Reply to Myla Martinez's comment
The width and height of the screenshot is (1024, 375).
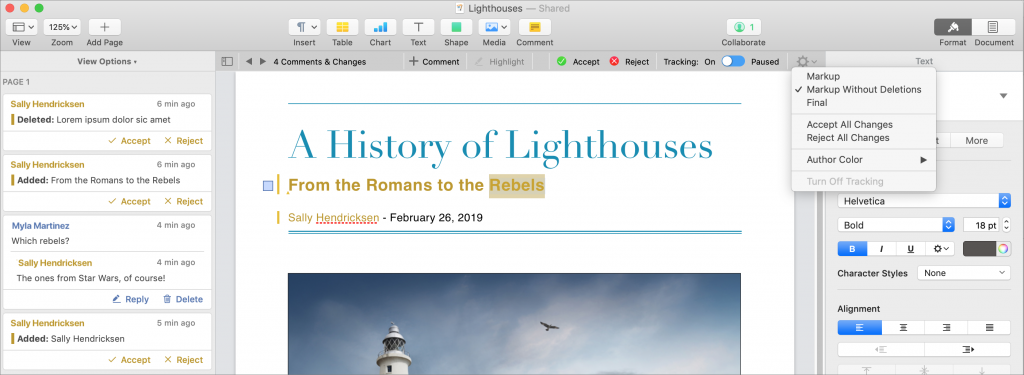tap(130, 299)
